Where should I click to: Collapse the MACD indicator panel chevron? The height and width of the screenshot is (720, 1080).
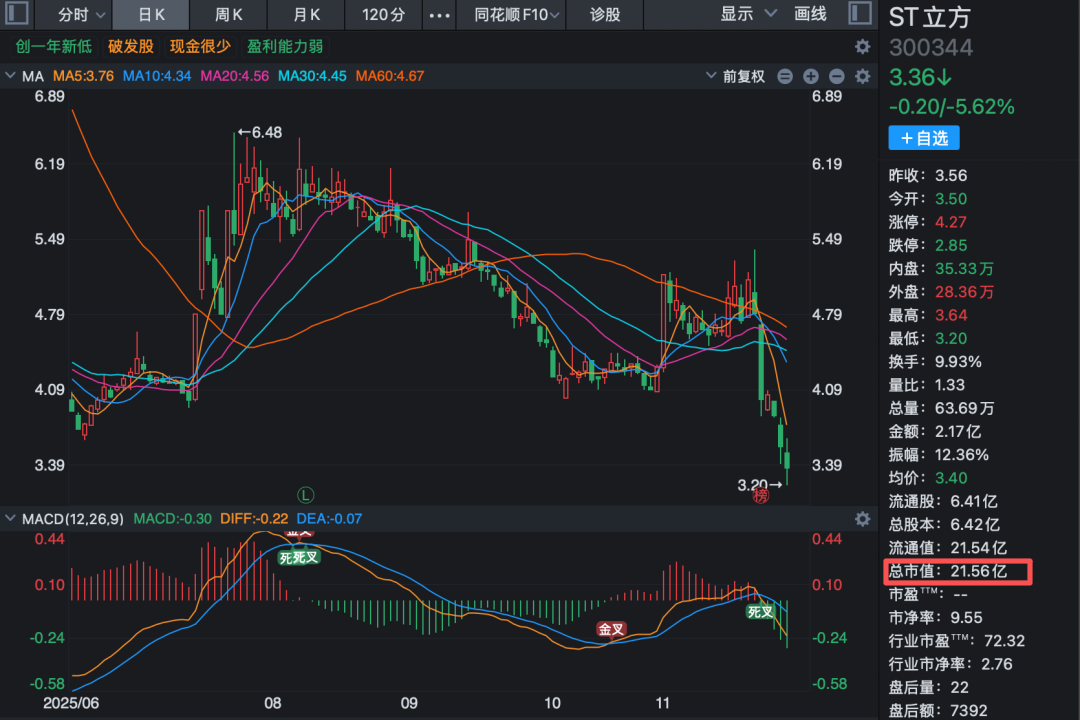click(11, 519)
